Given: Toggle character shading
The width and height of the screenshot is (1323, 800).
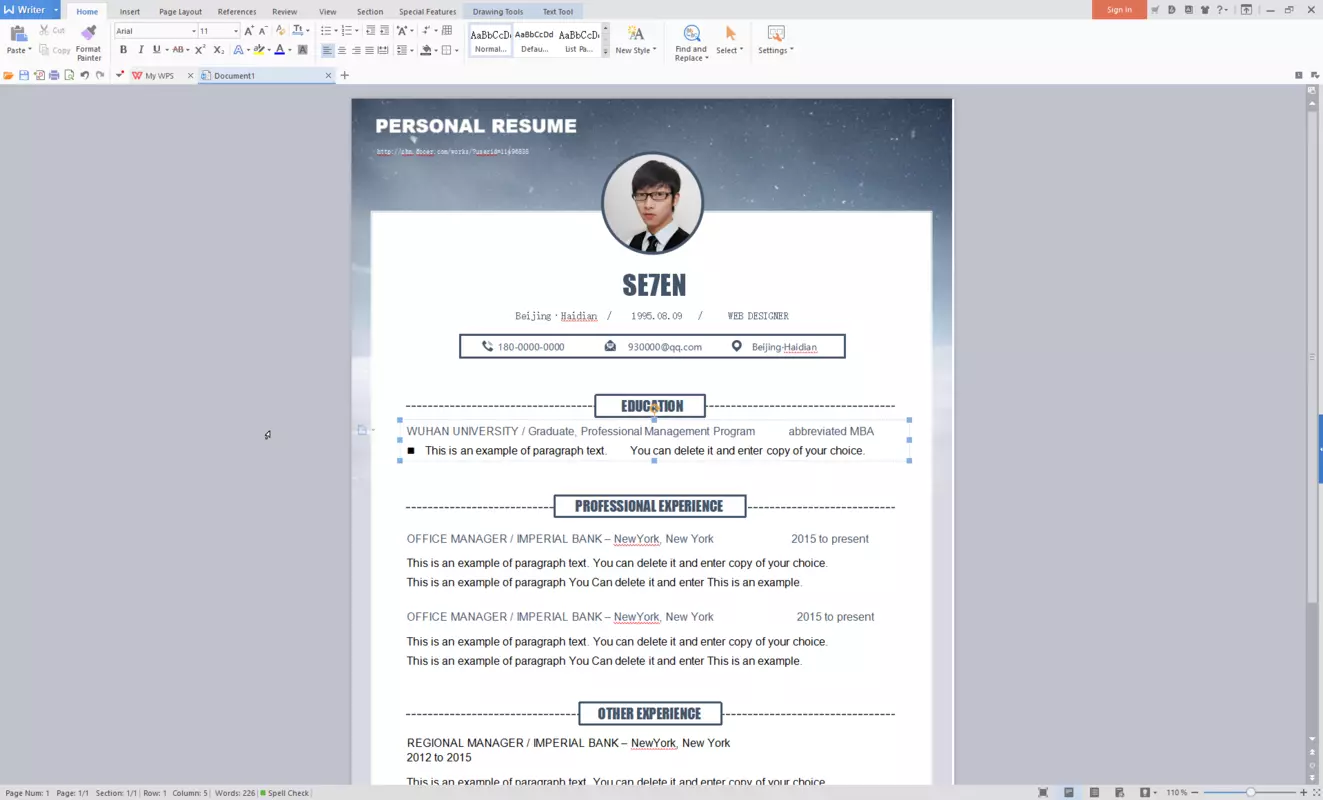Looking at the screenshot, I should 303,50.
